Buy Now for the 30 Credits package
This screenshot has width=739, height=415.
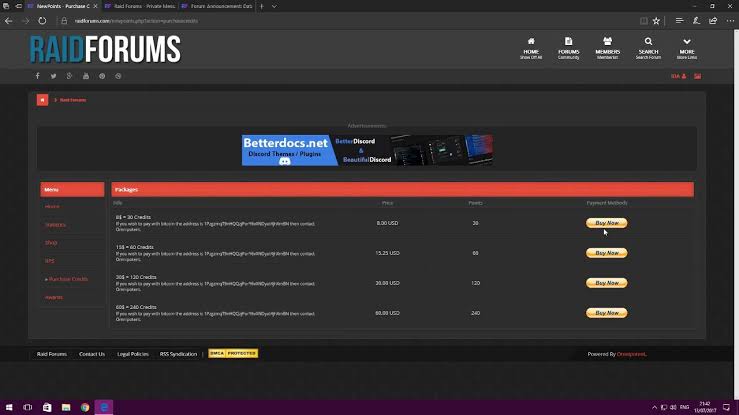(607, 223)
